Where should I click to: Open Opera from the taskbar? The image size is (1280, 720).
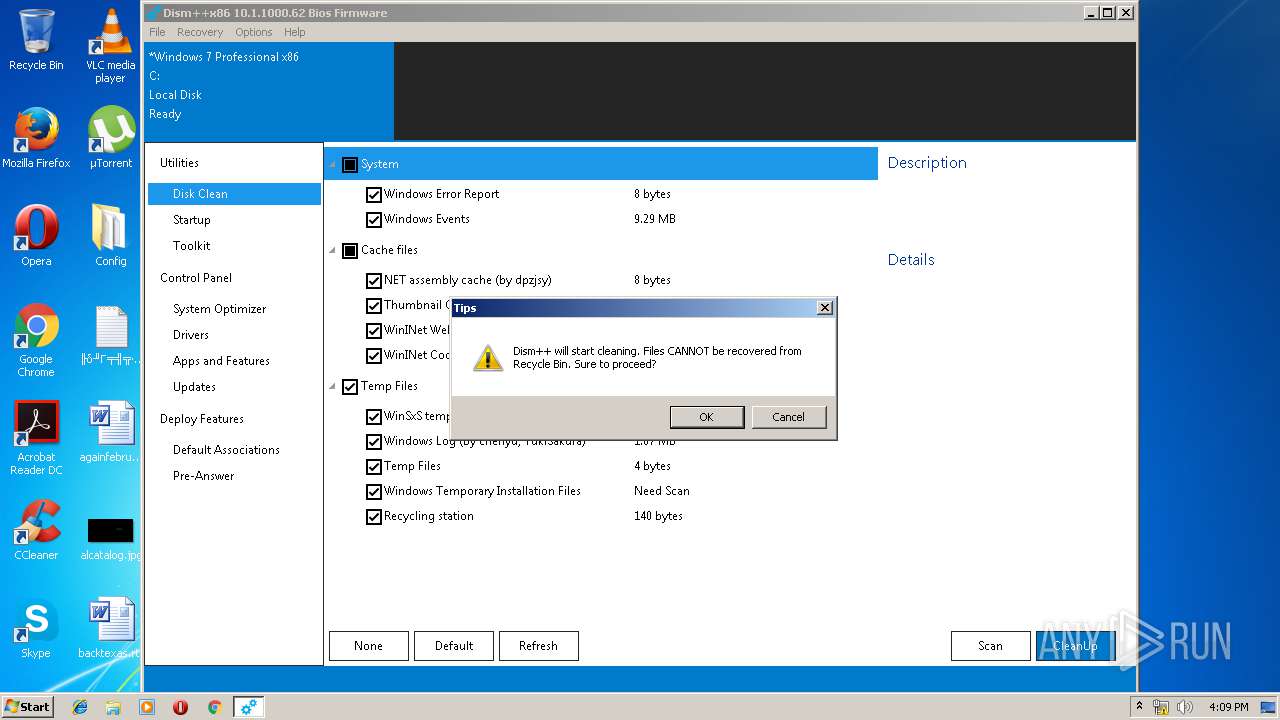180,707
